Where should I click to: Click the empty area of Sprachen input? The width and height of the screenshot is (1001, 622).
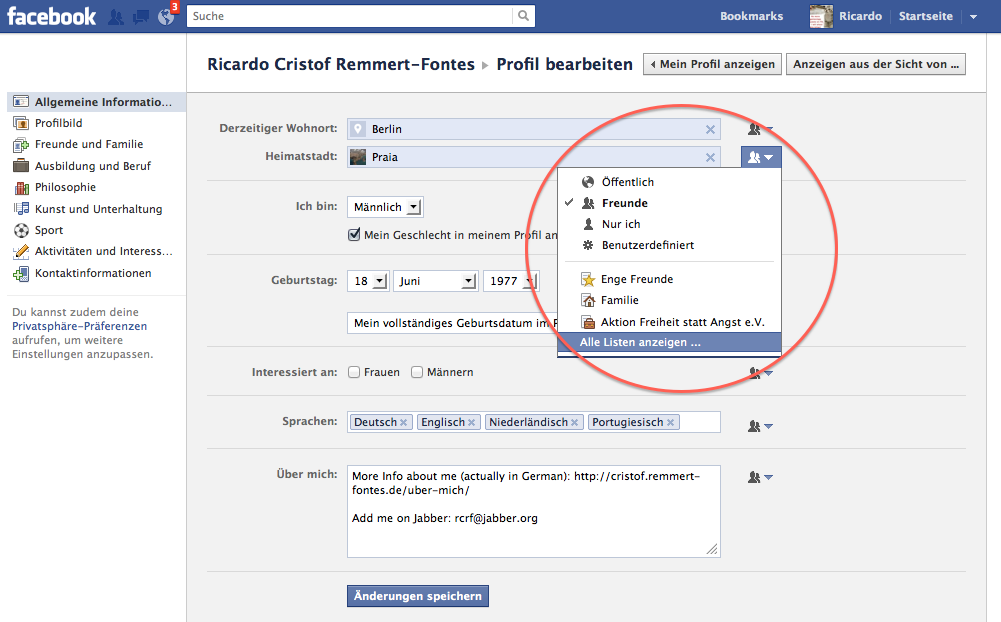pyautogui.click(x=700, y=422)
